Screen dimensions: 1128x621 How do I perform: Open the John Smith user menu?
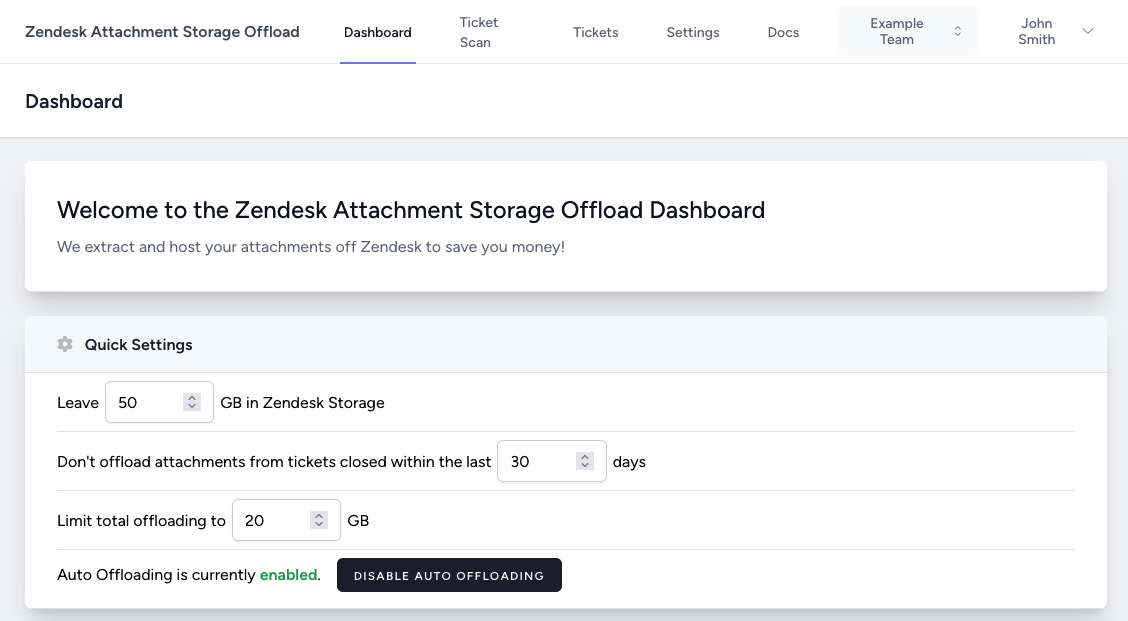point(1055,31)
